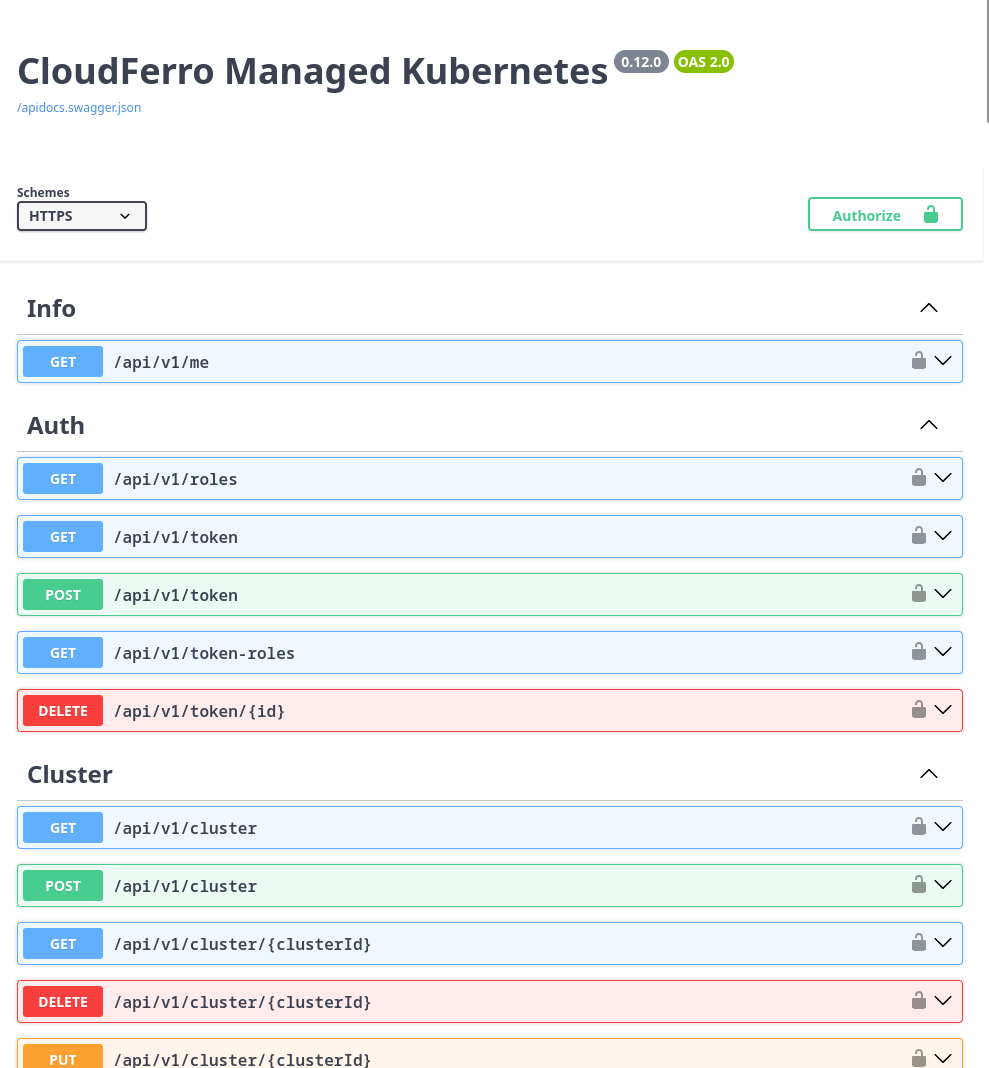Expand POST /api/v1/token with its chevron
The width and height of the screenshot is (989, 1068).
coord(943,594)
